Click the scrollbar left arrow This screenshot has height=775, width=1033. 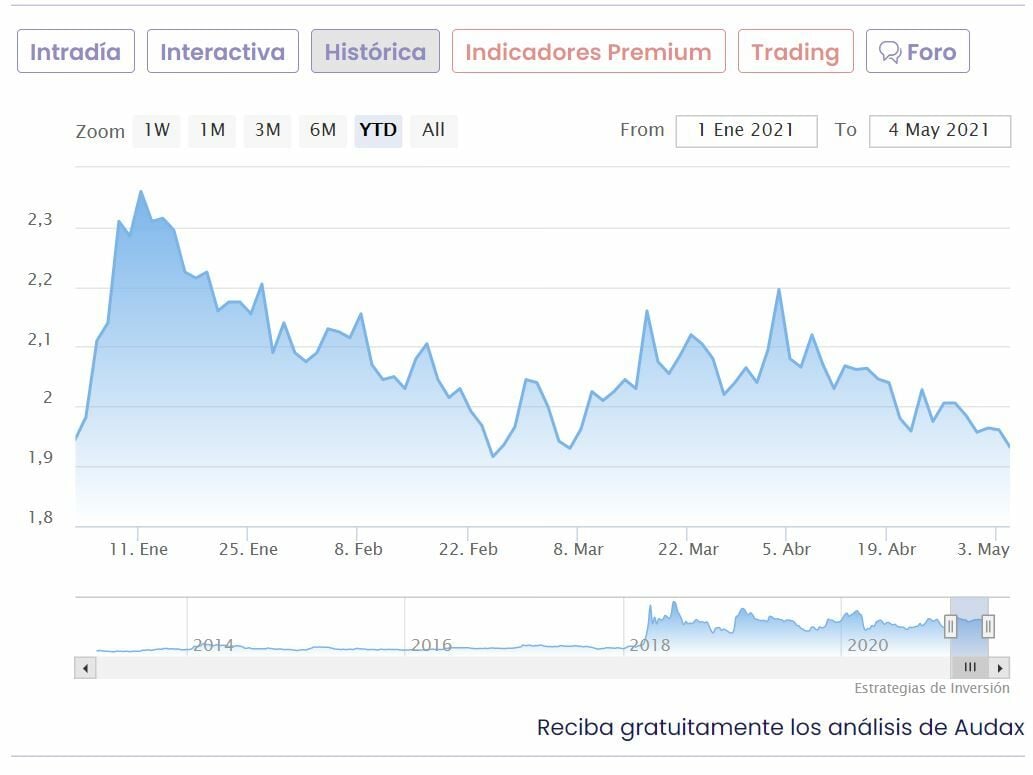(x=85, y=667)
